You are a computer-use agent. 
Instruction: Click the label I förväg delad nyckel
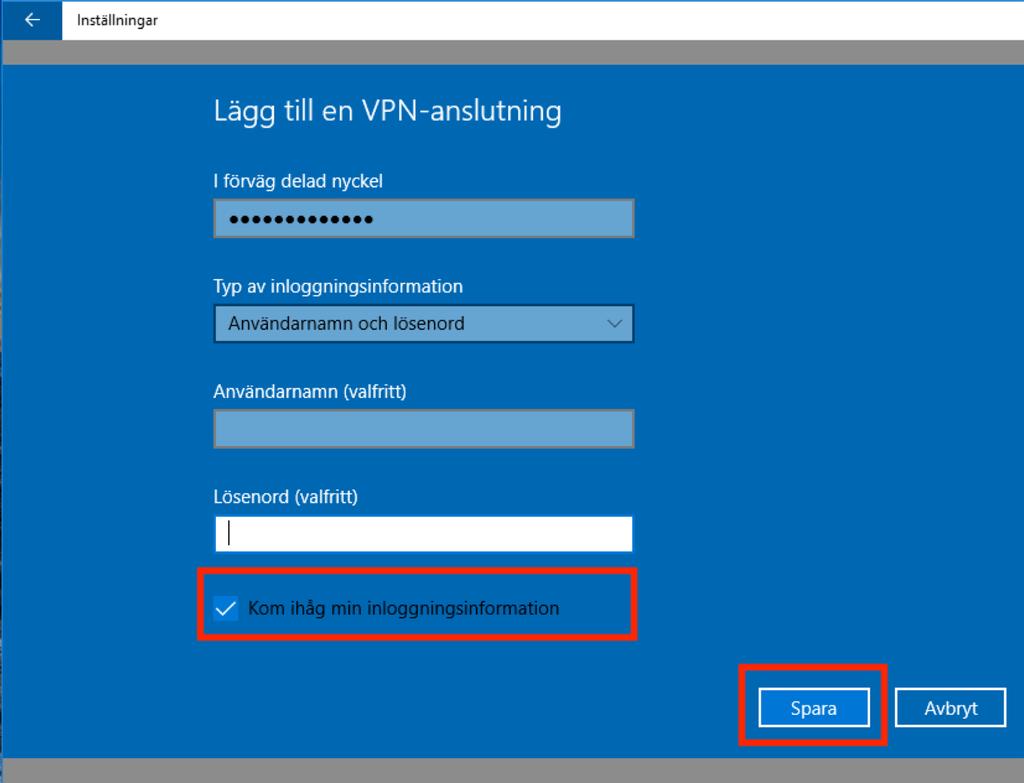tap(298, 181)
